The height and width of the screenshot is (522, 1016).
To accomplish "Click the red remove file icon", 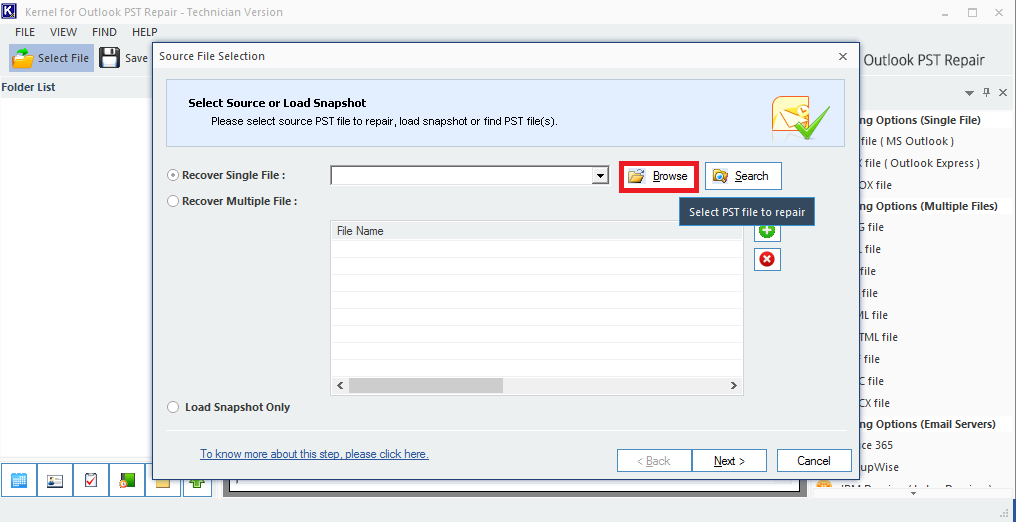I will (x=767, y=260).
